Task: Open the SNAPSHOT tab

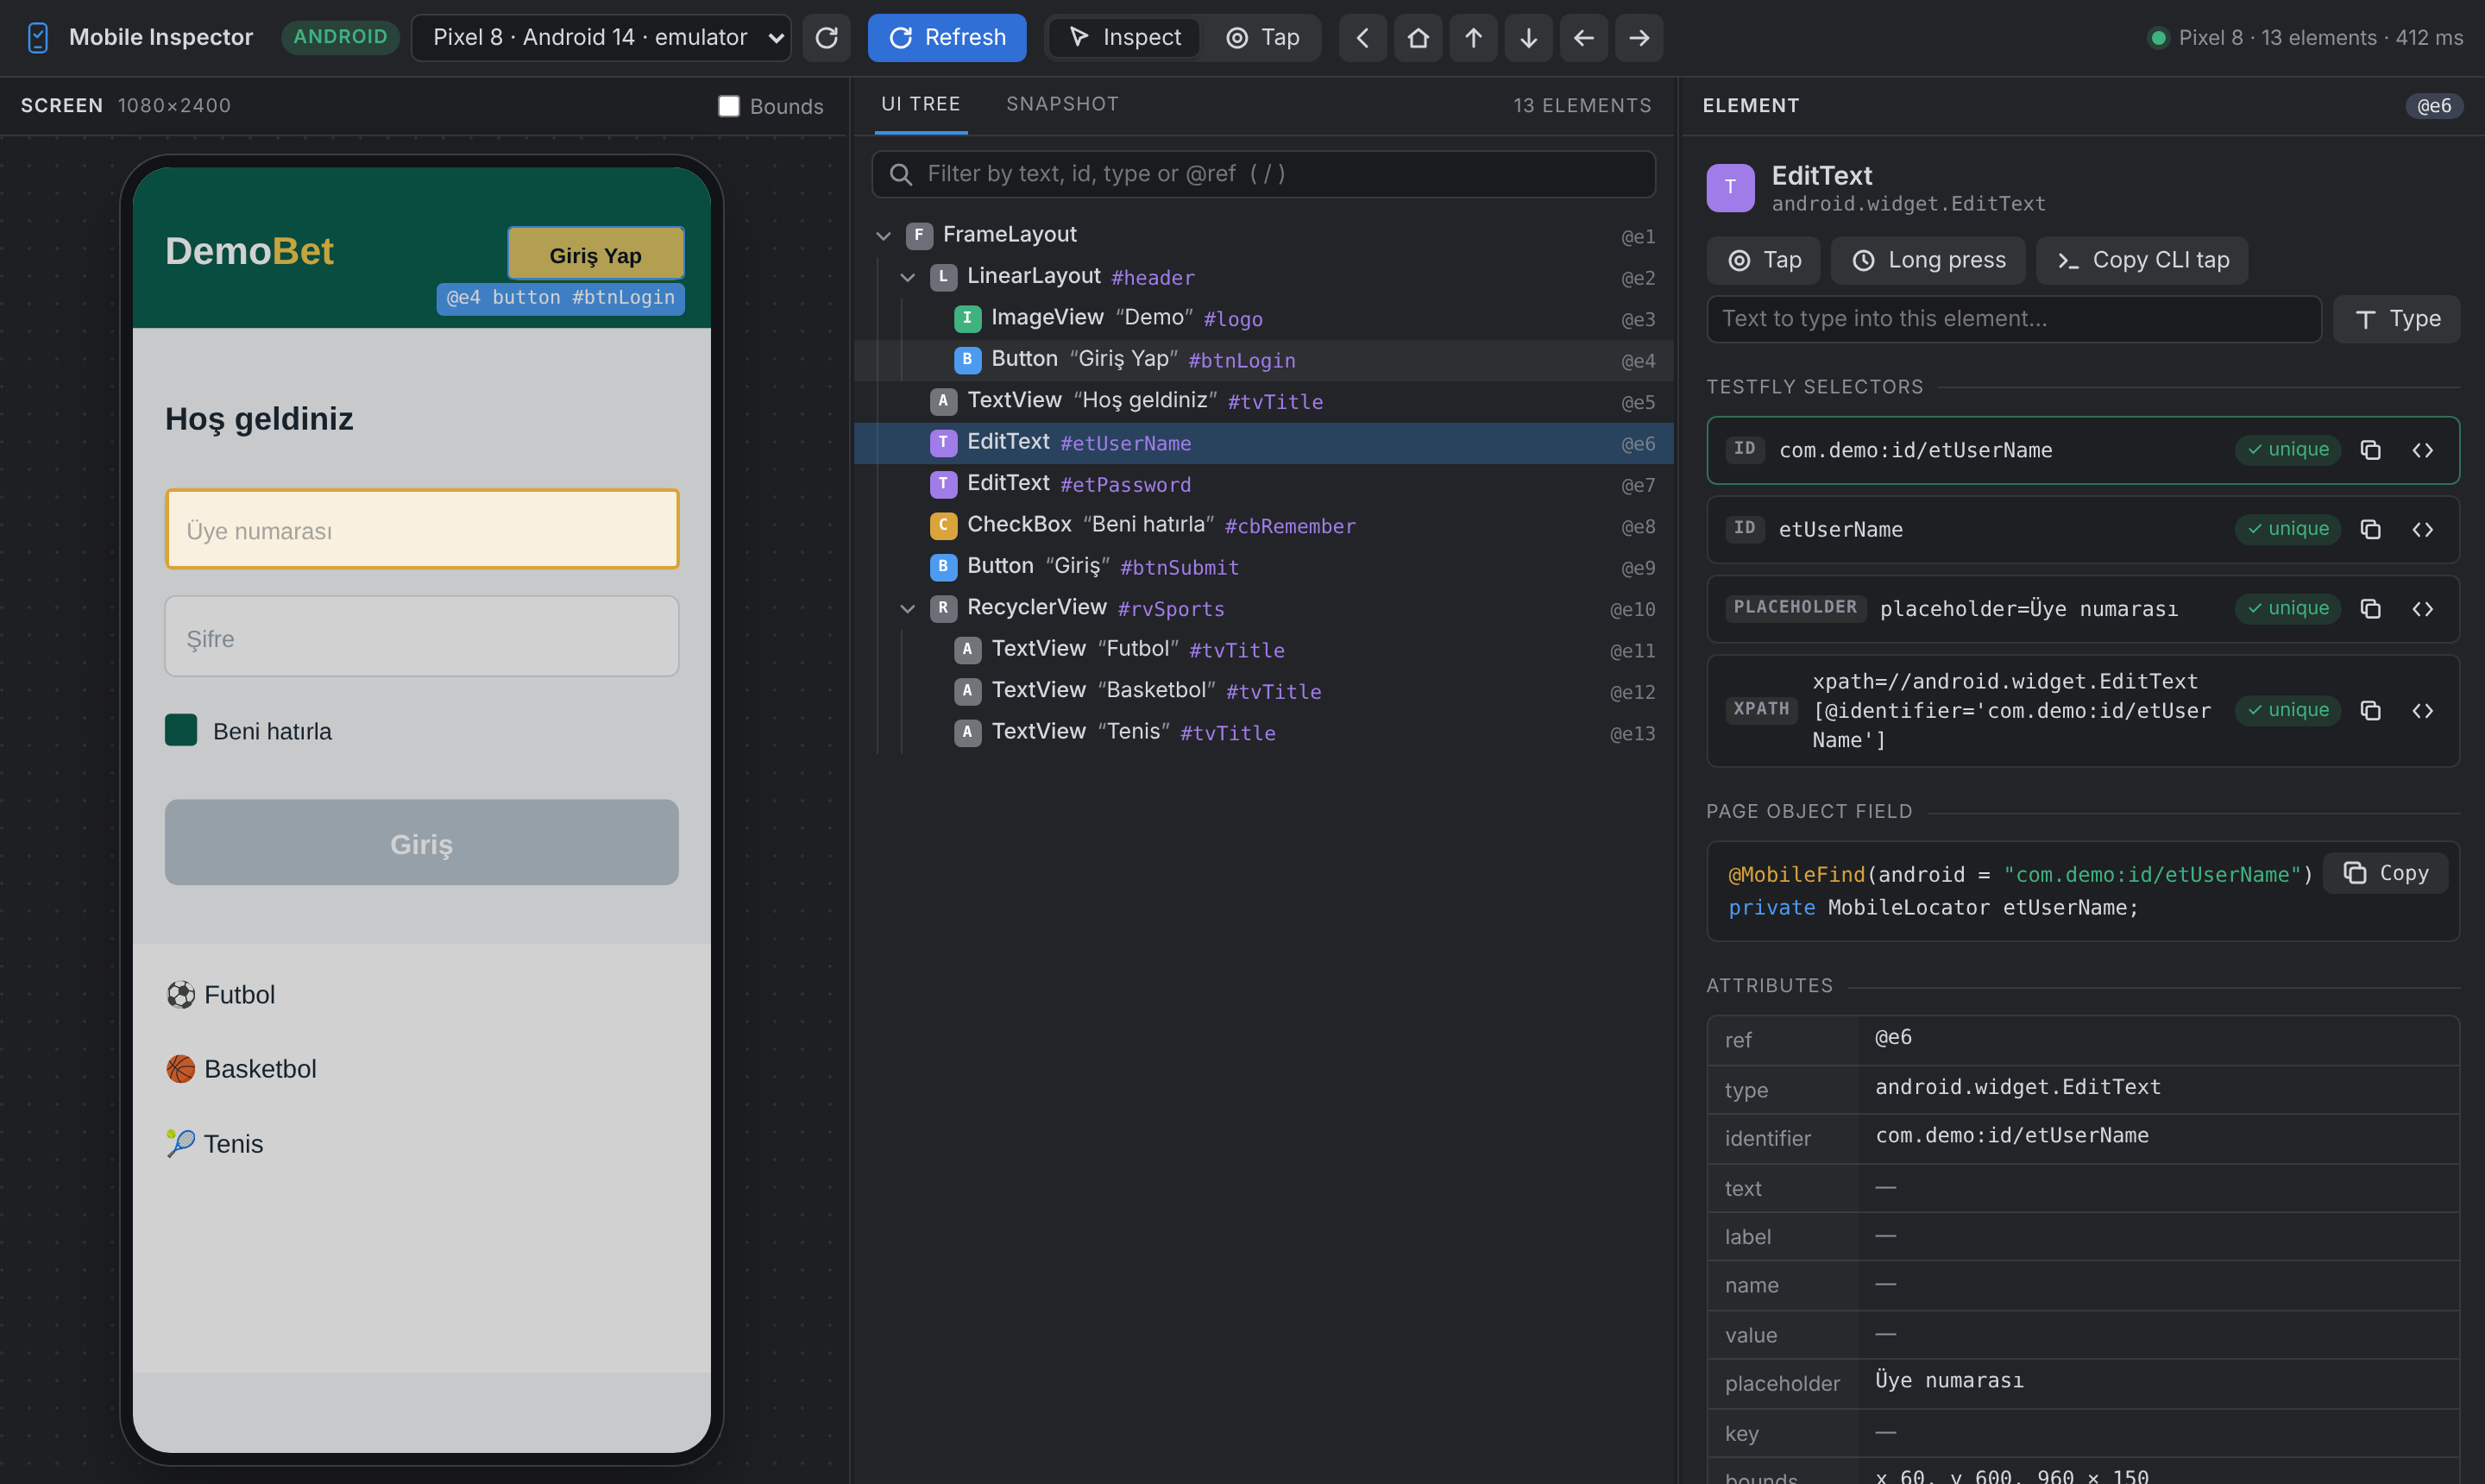Action: coord(1062,104)
